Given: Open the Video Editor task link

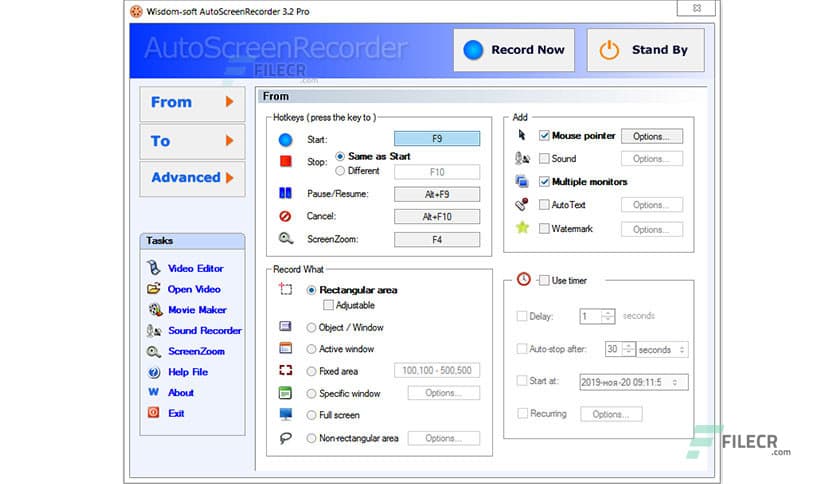Looking at the screenshot, I should [x=196, y=268].
